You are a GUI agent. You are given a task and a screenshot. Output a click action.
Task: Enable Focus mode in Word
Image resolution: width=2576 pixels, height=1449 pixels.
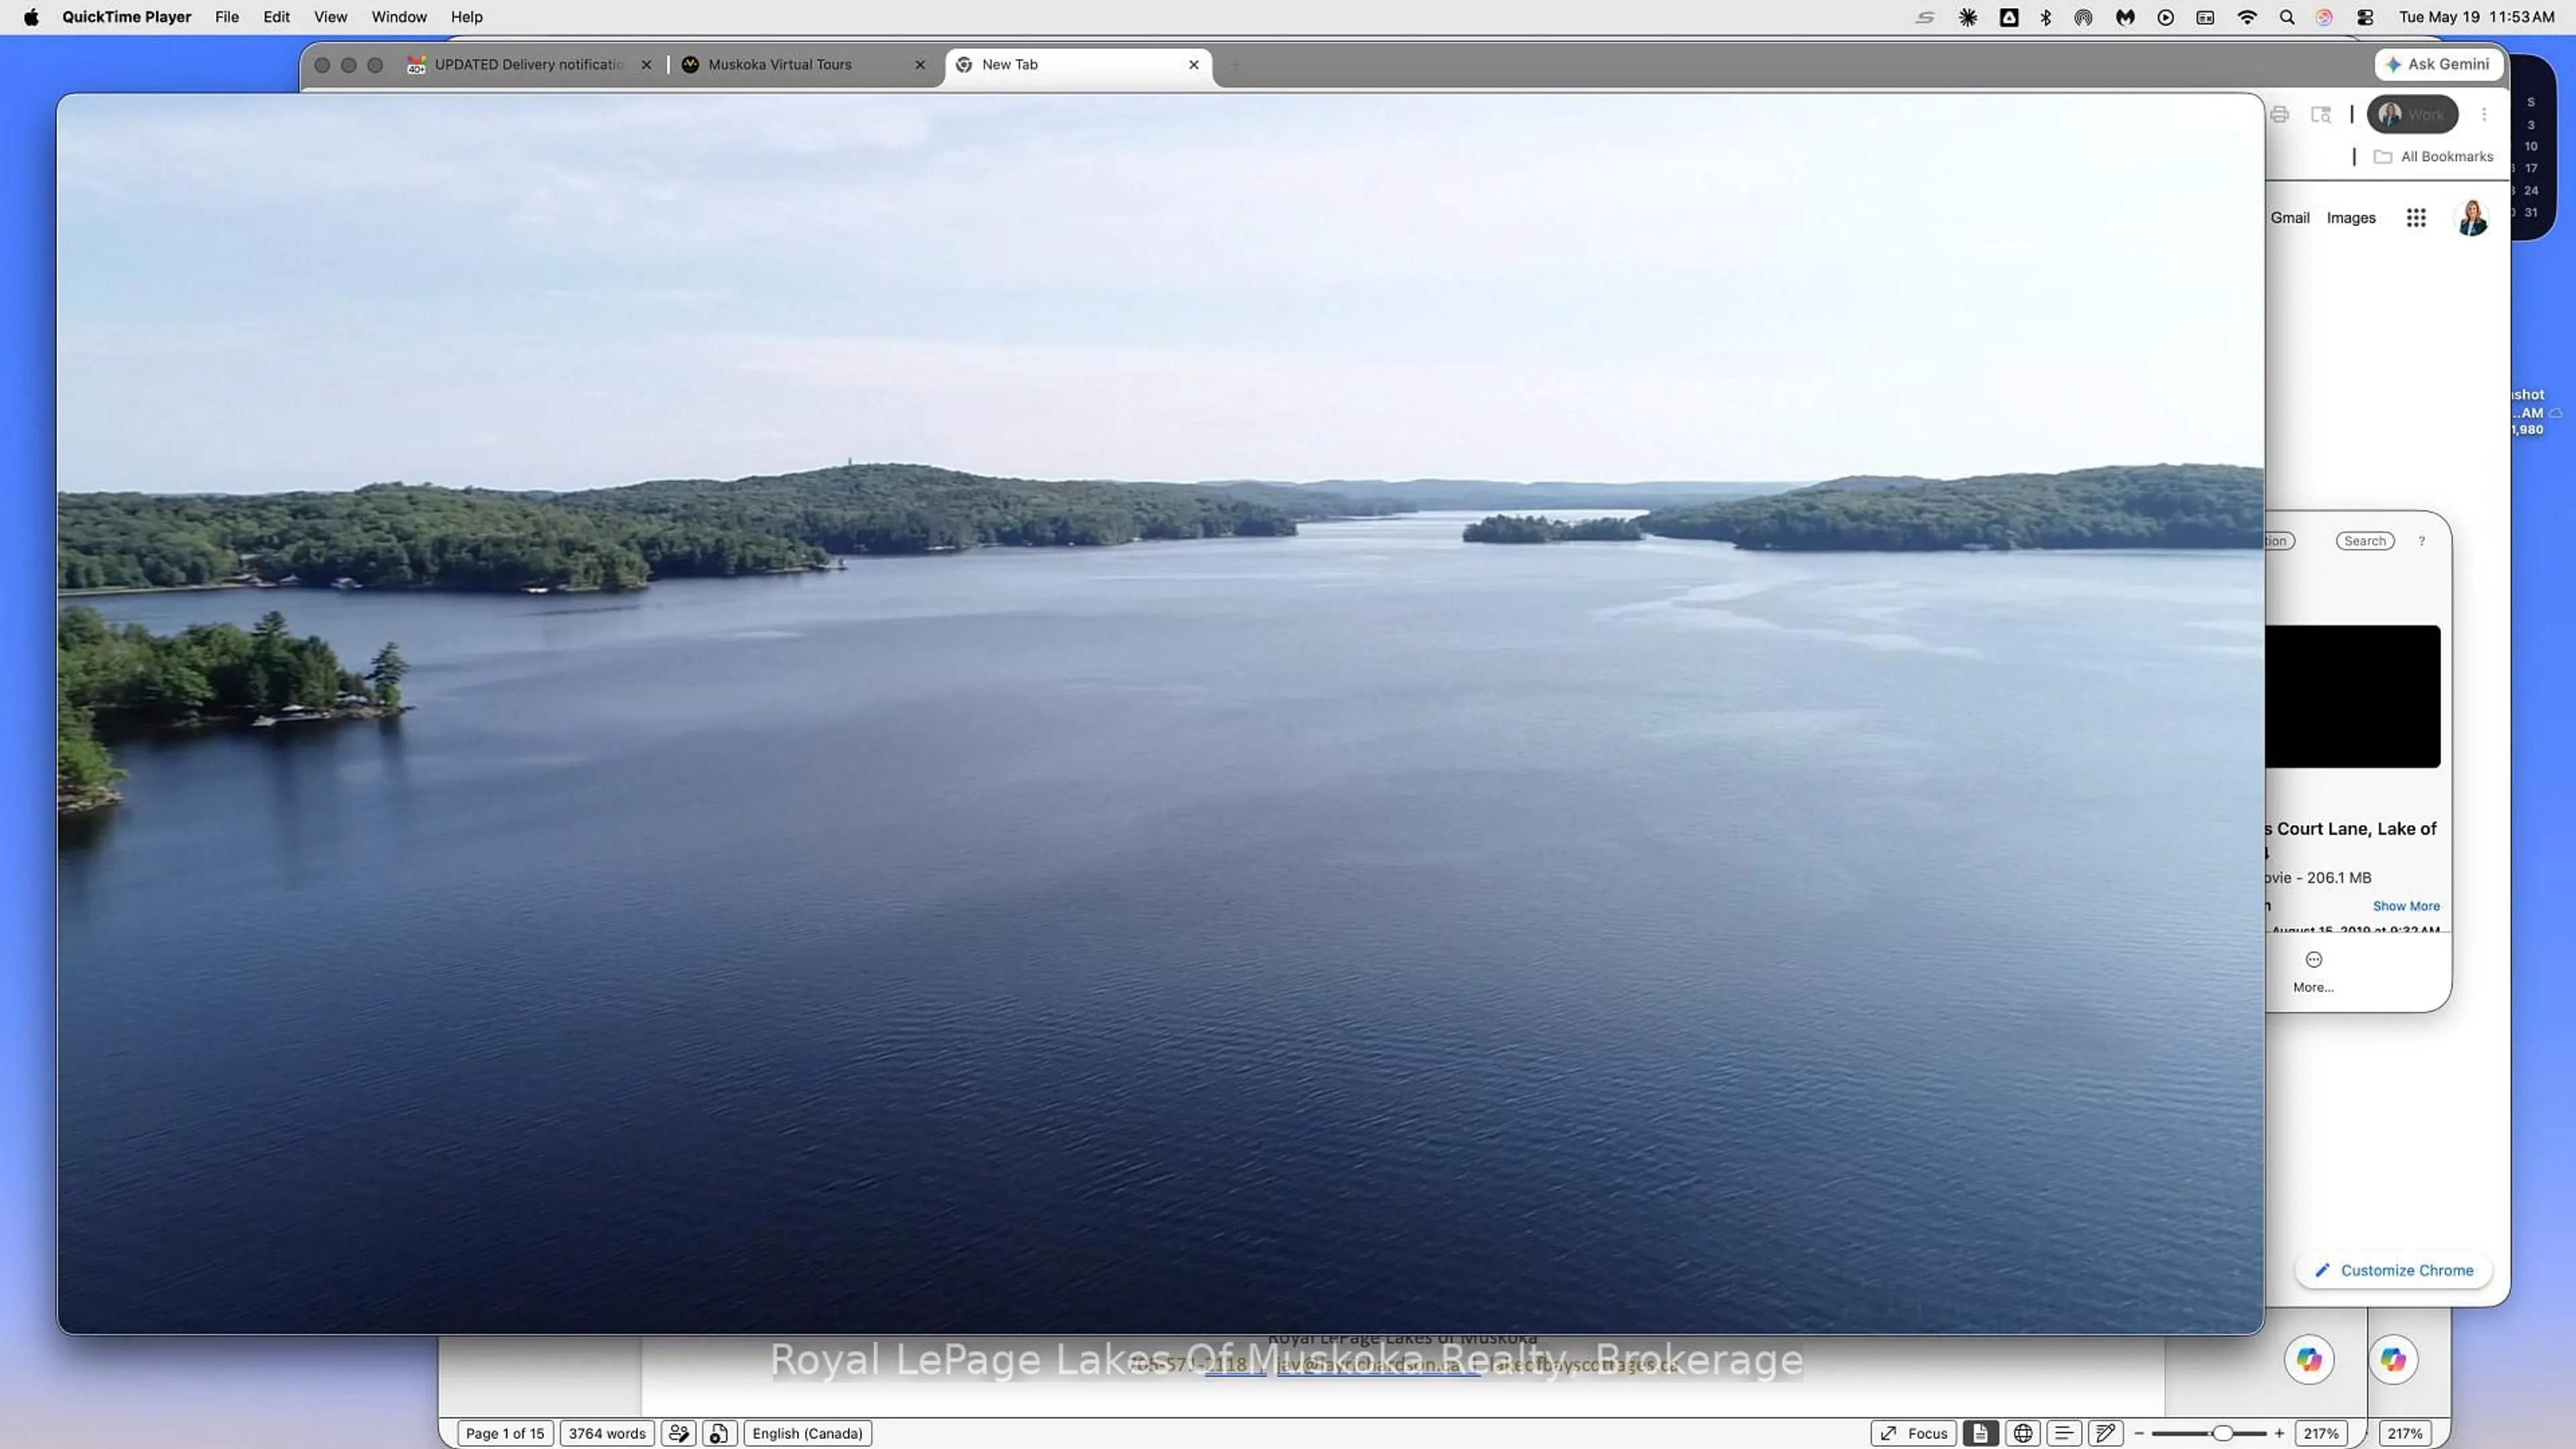[1914, 1434]
